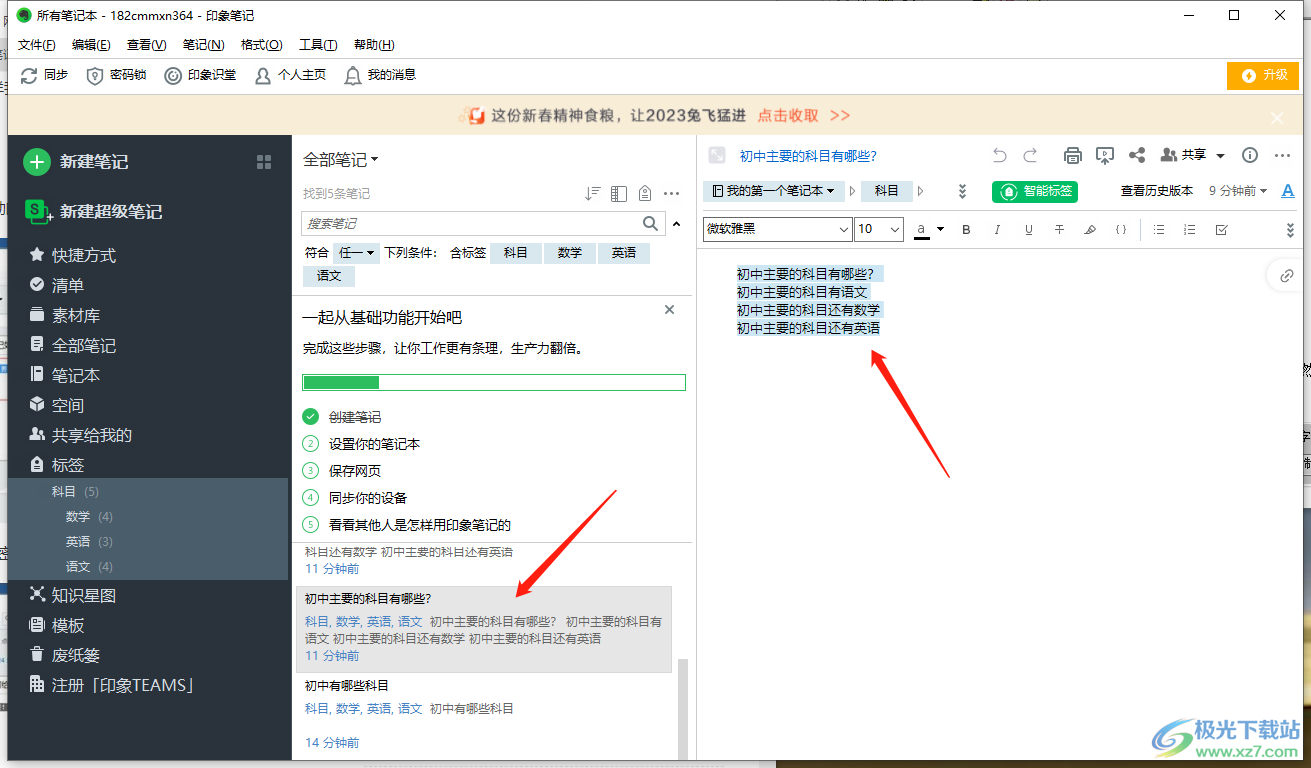The height and width of the screenshot is (768, 1311).
Task: Click the expand note icon beside title
Action: coord(716,155)
